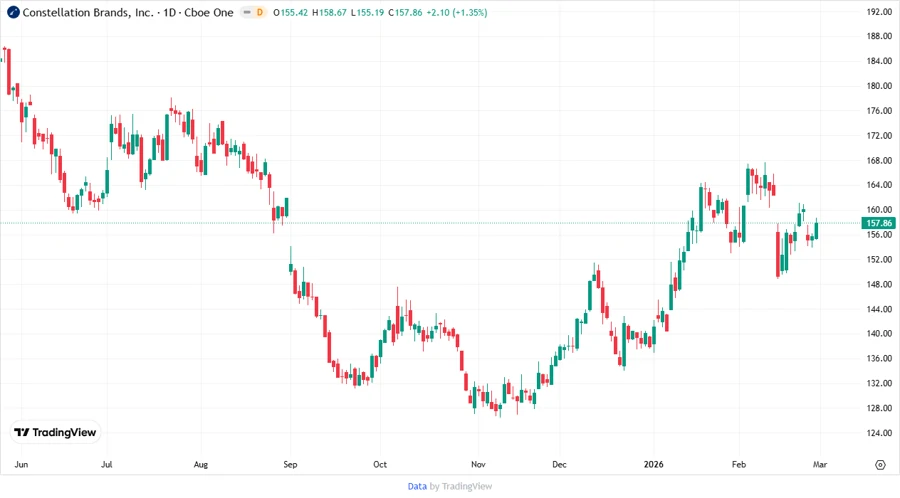Image resolution: width=900 pixels, height=498 pixels.
Task: Click the delayed data 'D' indicator badge
Action: pos(259,12)
